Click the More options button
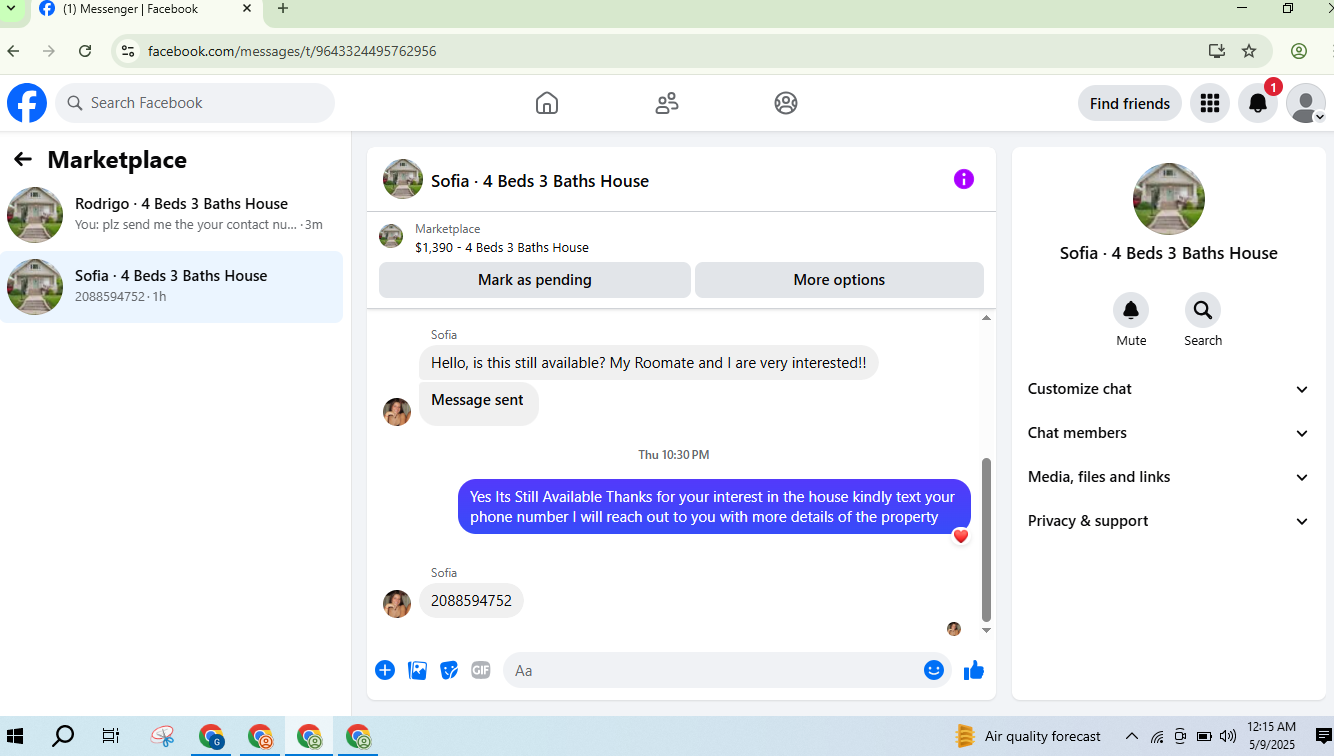The height and width of the screenshot is (756, 1334). [839, 280]
